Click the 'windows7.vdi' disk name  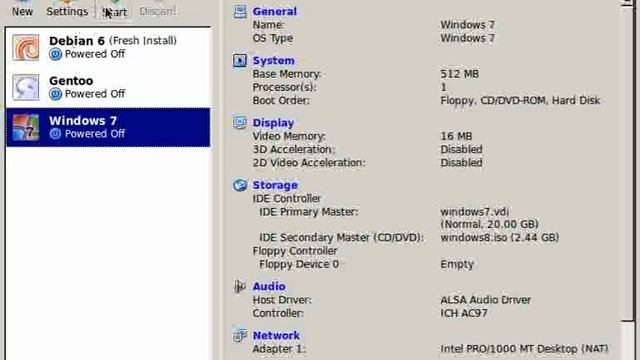point(474,212)
